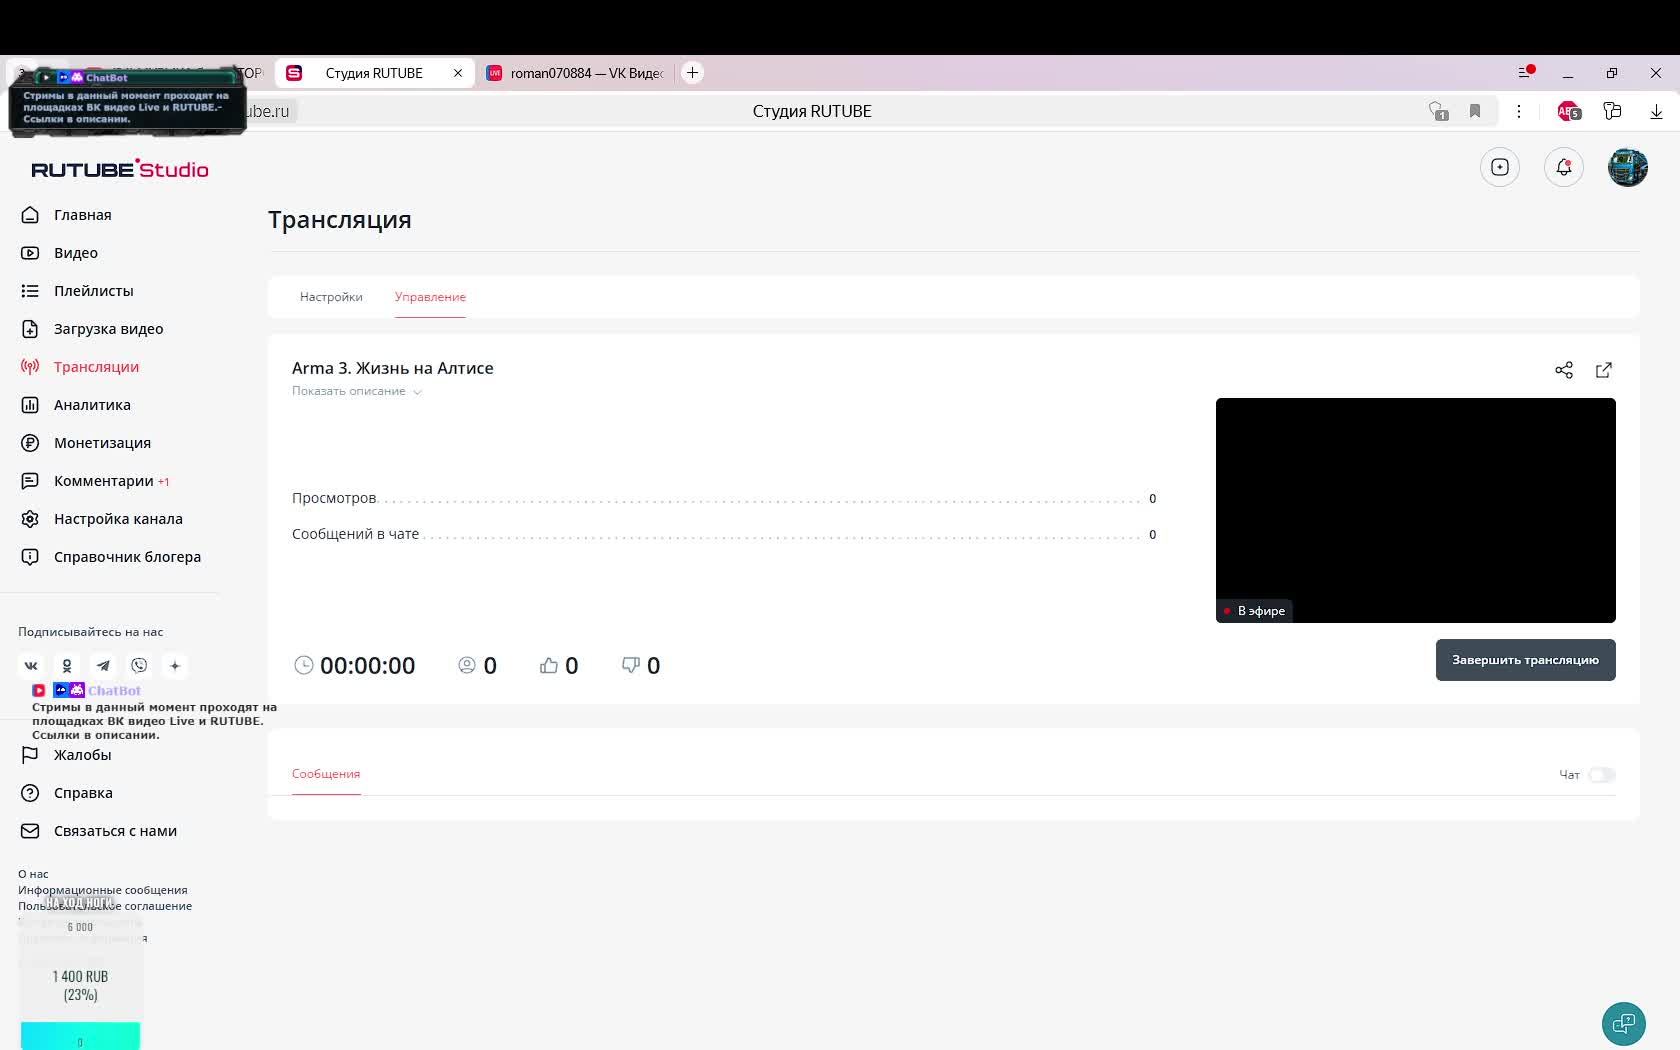This screenshot has height=1050, width=1680.
Task: Click the add video icon in header
Action: click(x=1500, y=167)
